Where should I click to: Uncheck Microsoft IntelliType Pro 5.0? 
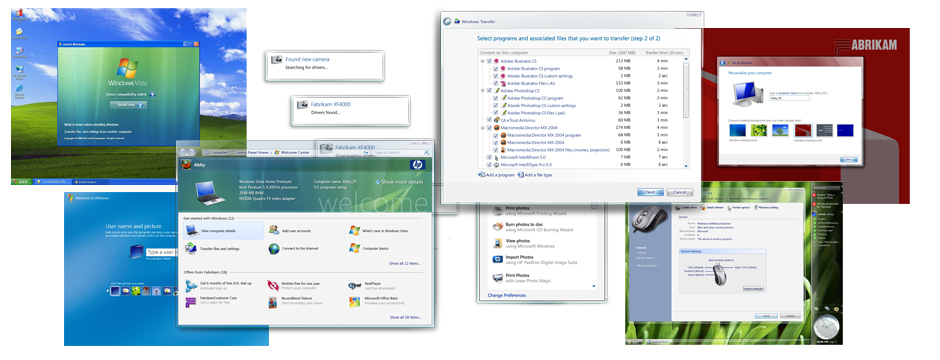489,164
